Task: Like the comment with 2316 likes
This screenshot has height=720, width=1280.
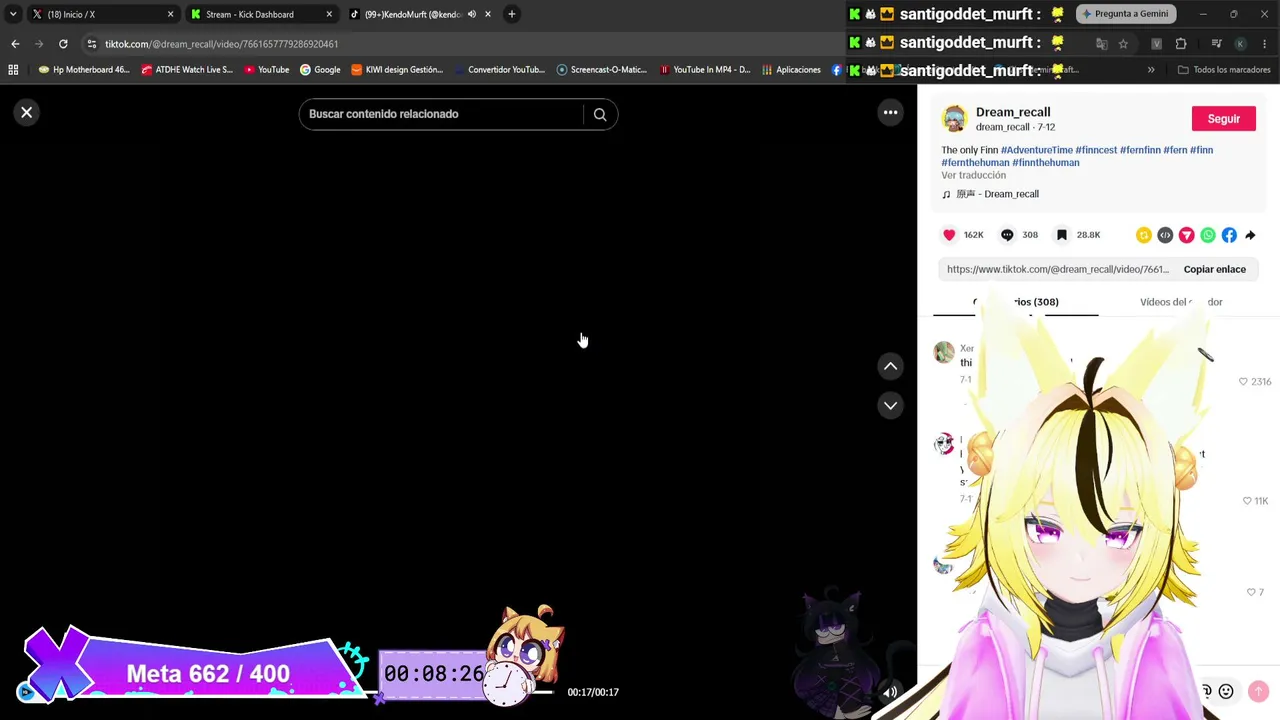Action: [x=1243, y=381]
